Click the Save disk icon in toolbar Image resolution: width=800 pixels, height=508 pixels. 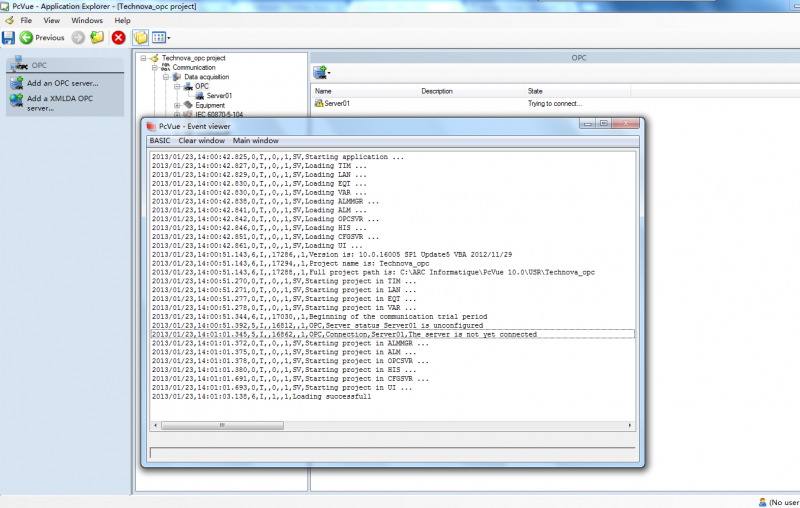(x=8, y=38)
